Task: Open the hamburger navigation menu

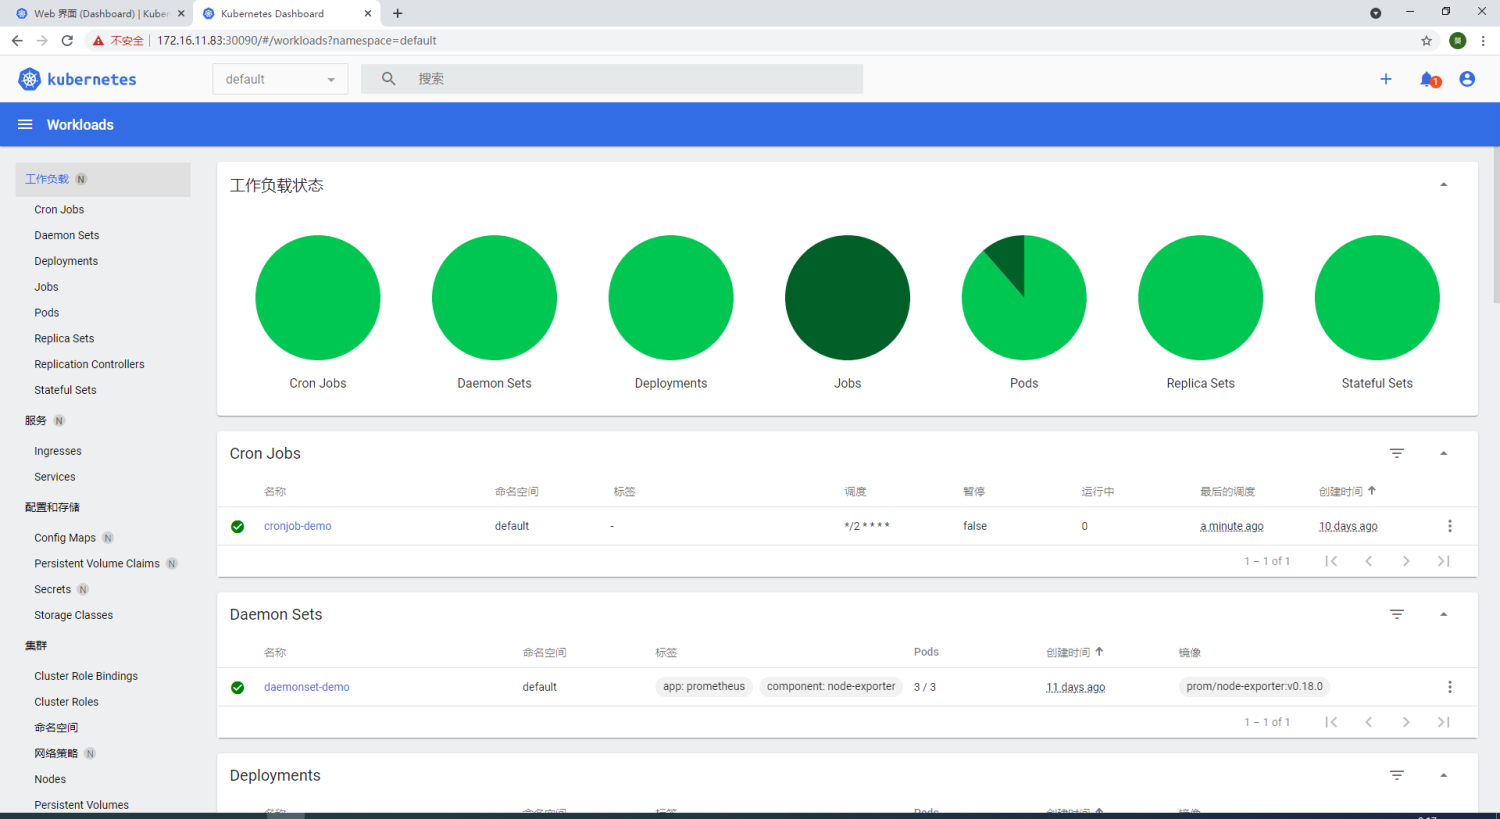Action: (x=25, y=124)
